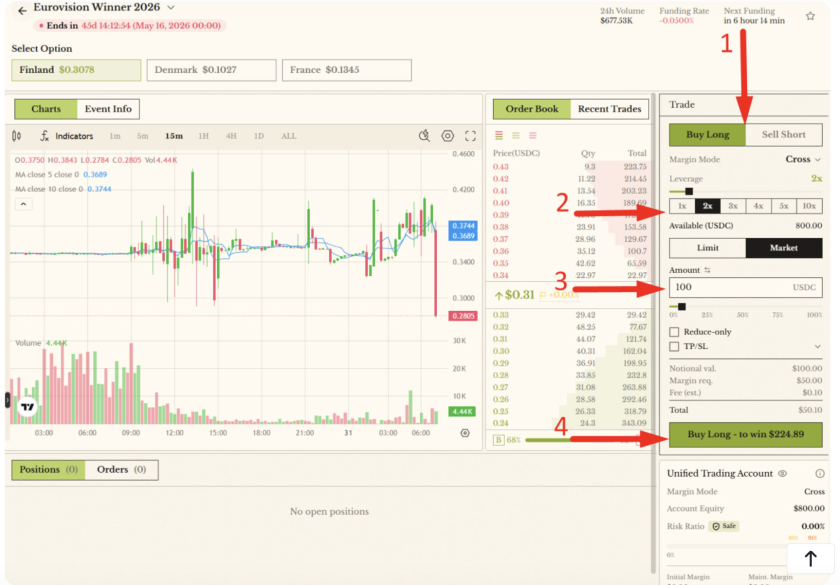This screenshot has width=840, height=585.
Task: Open the chart Indicators menu
Action: (x=66, y=136)
